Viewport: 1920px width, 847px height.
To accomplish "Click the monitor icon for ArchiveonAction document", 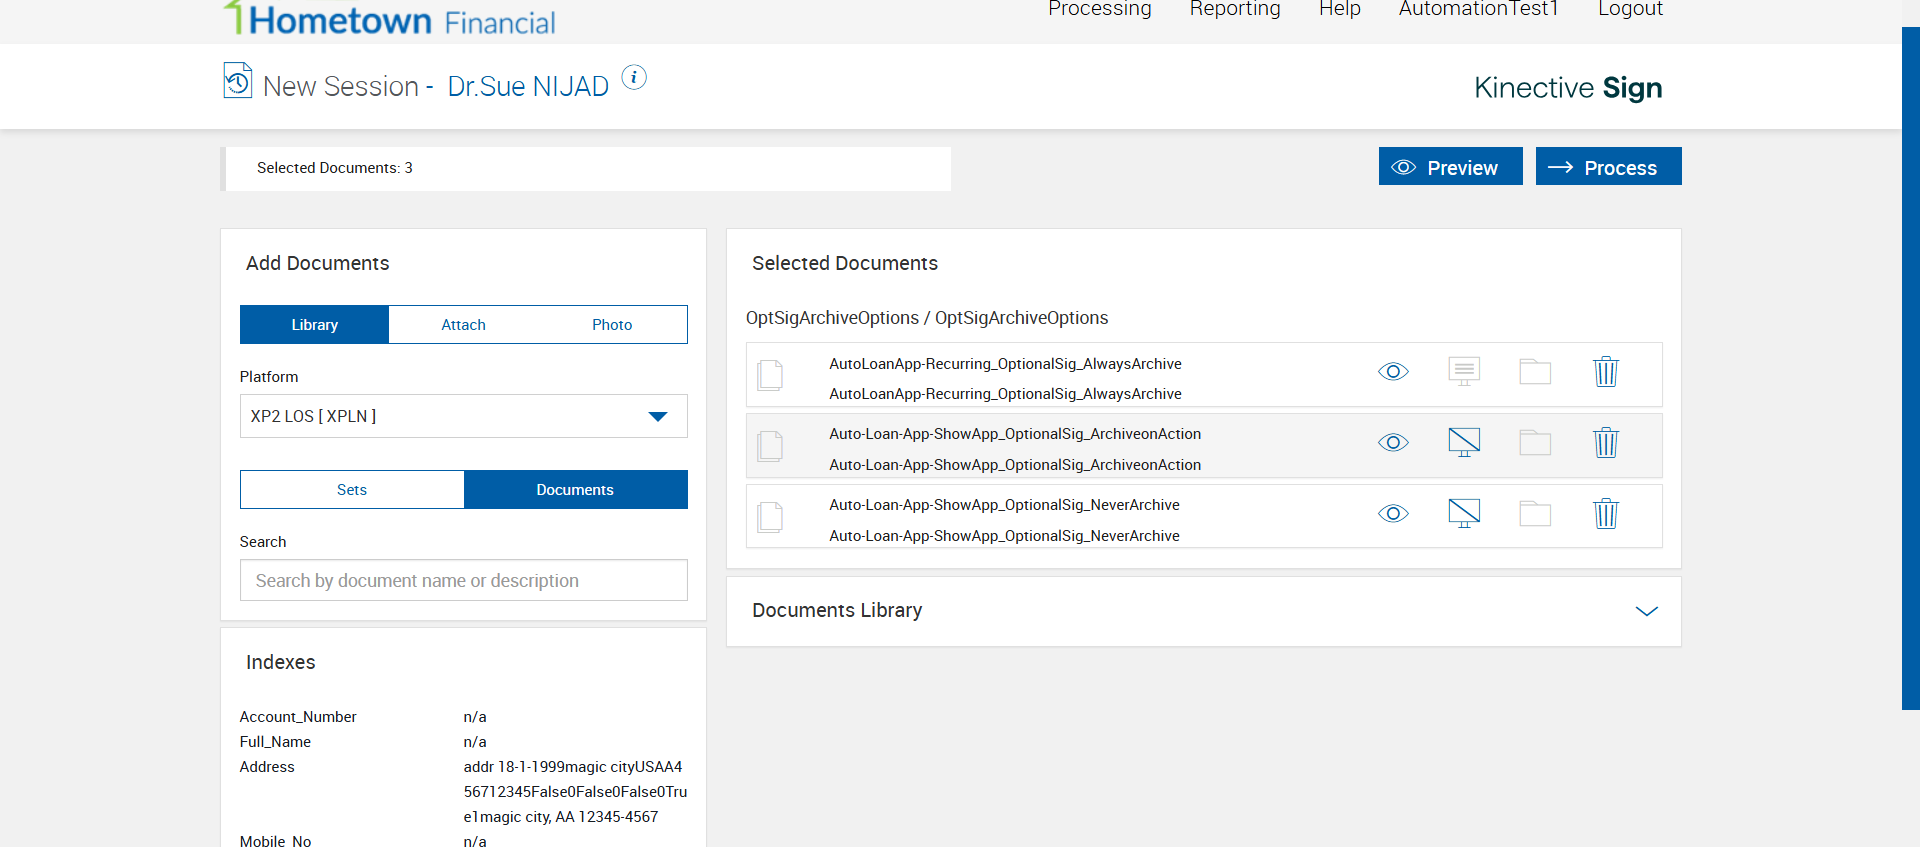I will coord(1464,442).
